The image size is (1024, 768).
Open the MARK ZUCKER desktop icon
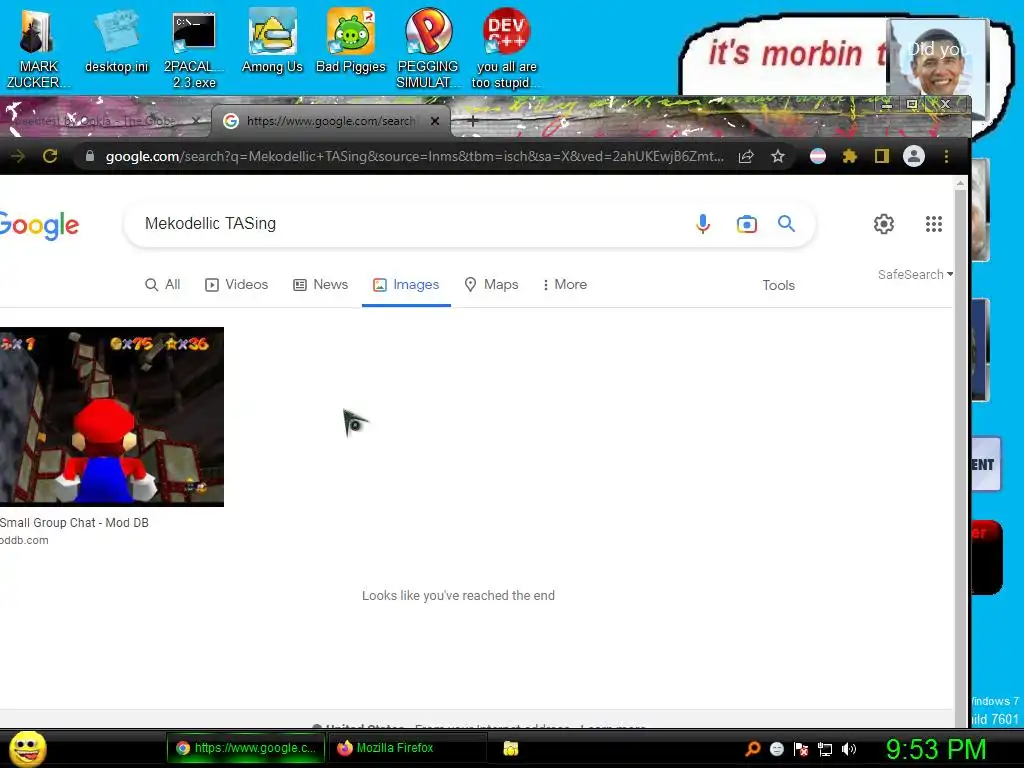[37, 47]
